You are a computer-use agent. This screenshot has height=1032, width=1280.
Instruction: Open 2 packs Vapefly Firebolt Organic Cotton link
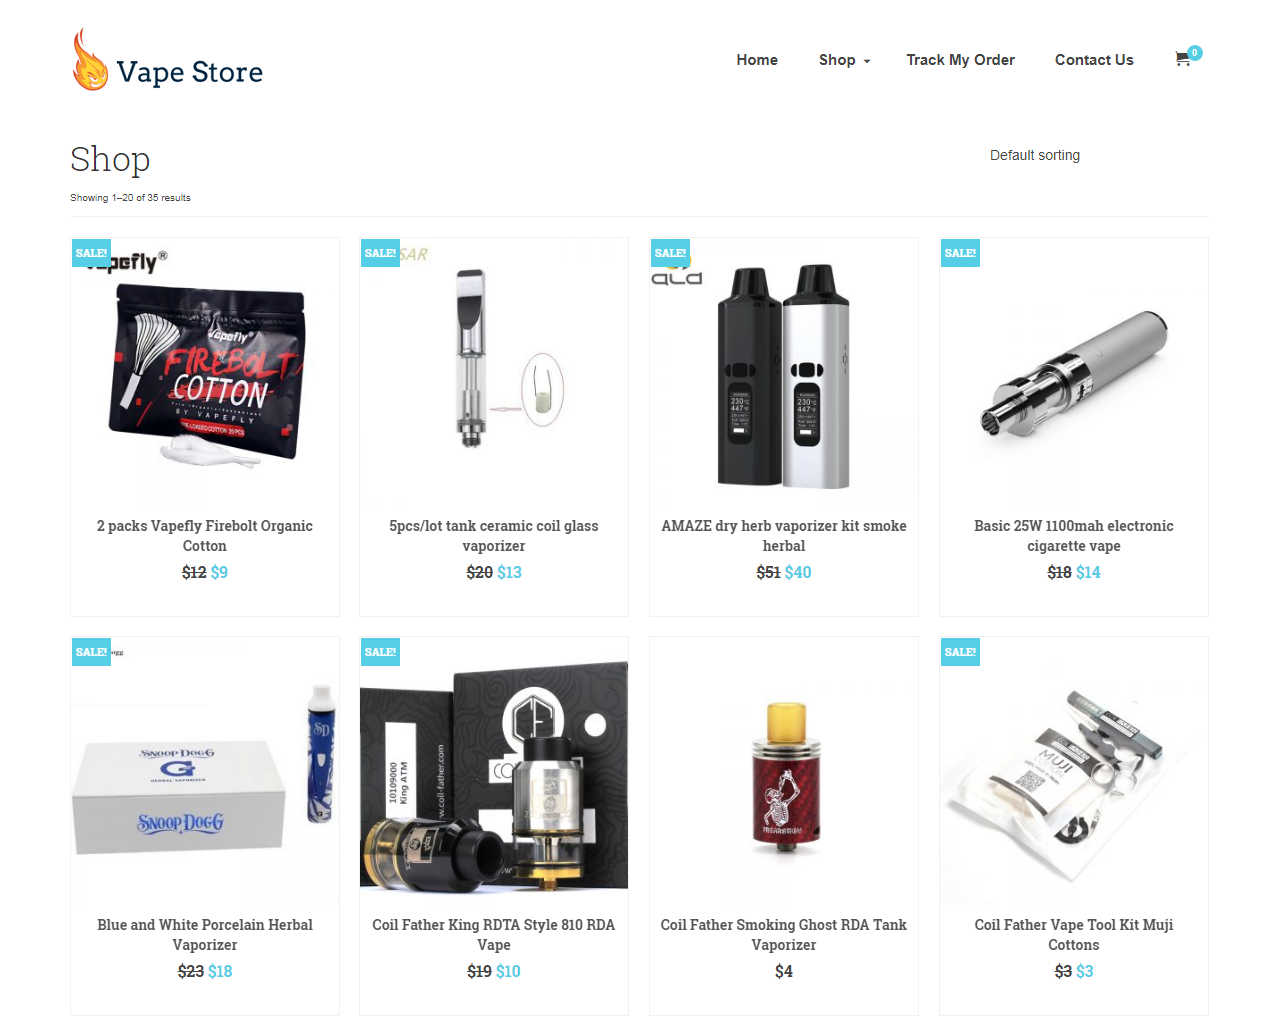[205, 536]
